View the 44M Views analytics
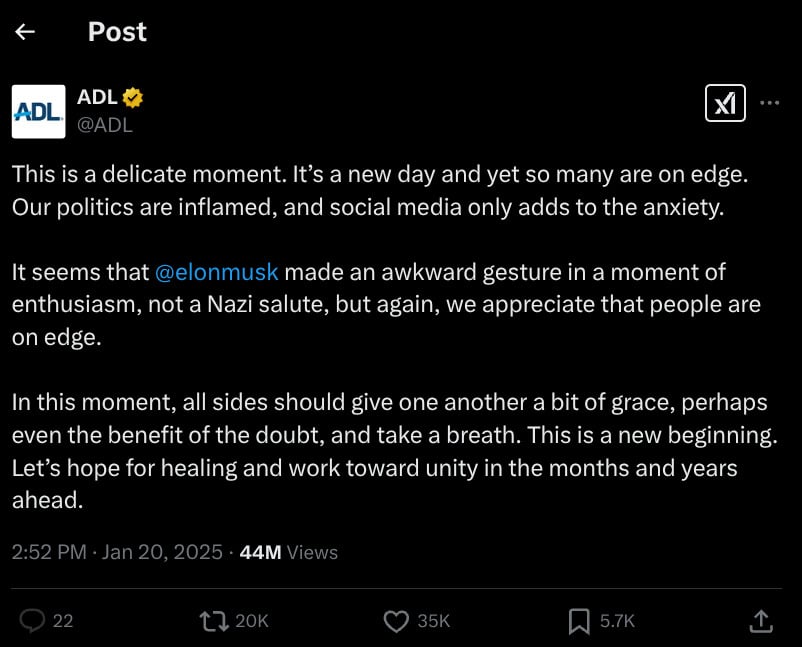This screenshot has width=802, height=647. click(x=289, y=552)
